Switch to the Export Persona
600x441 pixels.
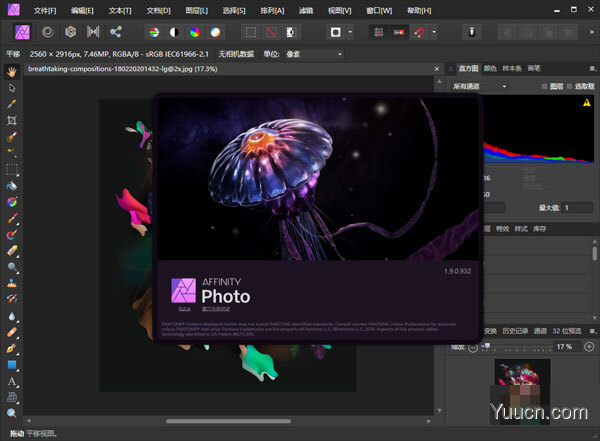tap(116, 32)
